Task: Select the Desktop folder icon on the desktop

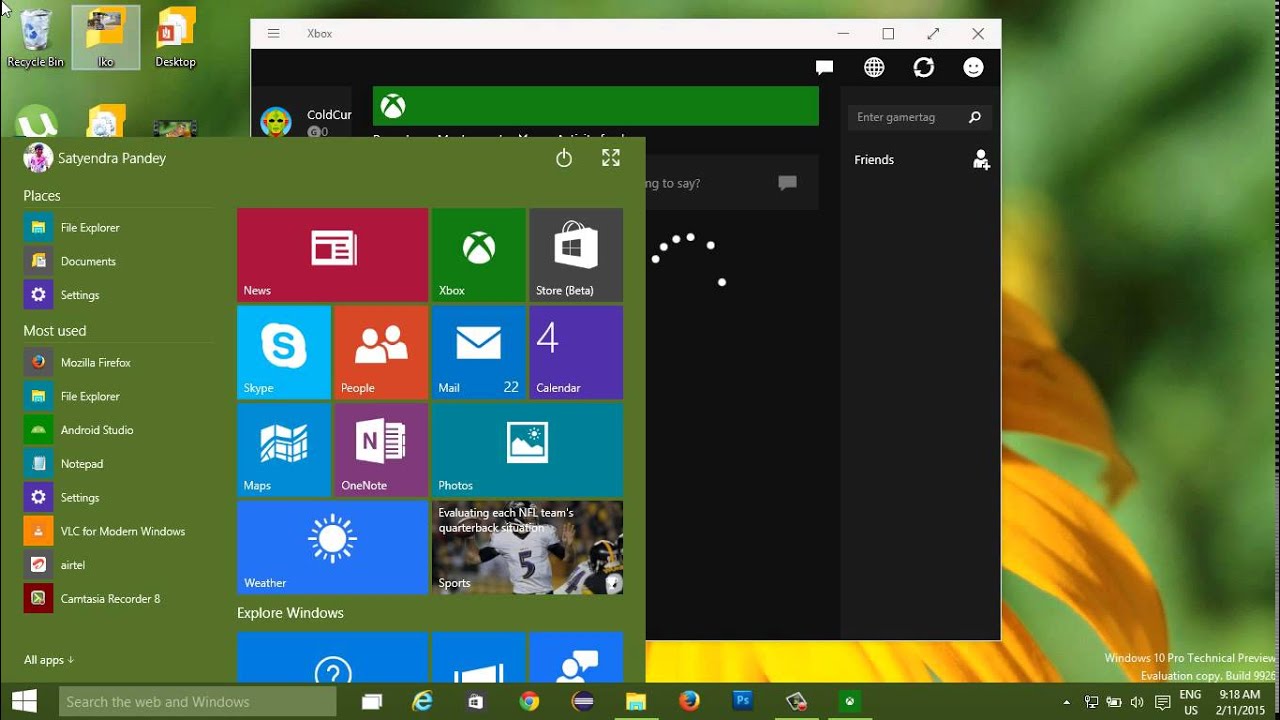Action: coord(176,38)
